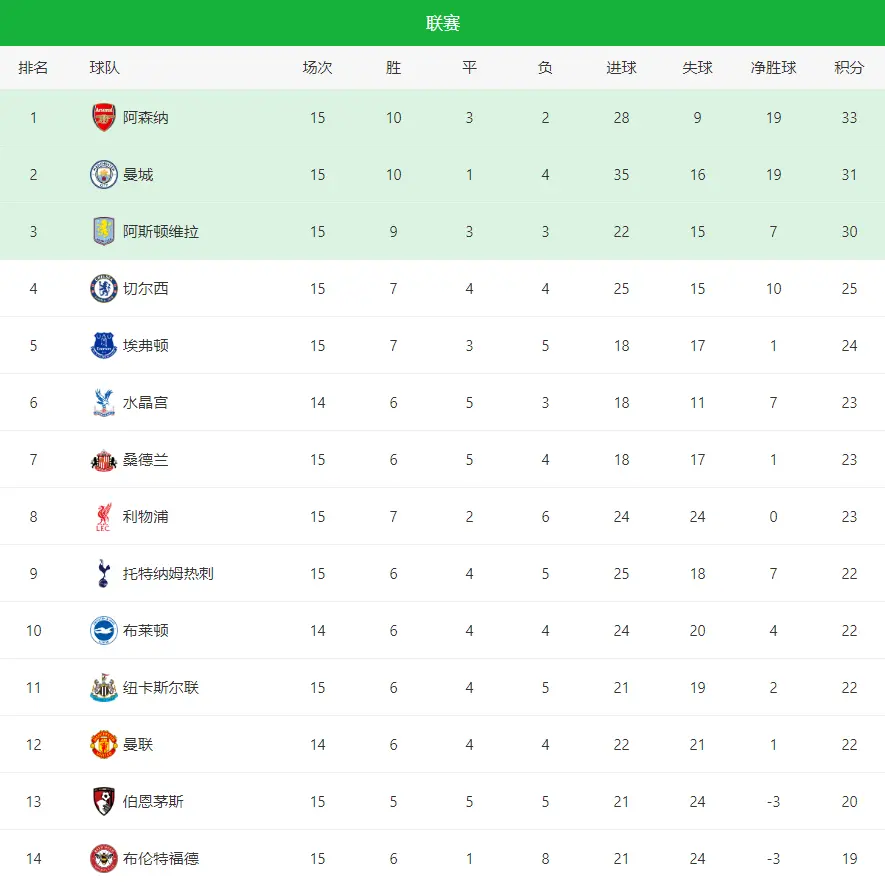Open the 曼联 team name link
The height and width of the screenshot is (882, 885).
pyautogui.click(x=138, y=745)
